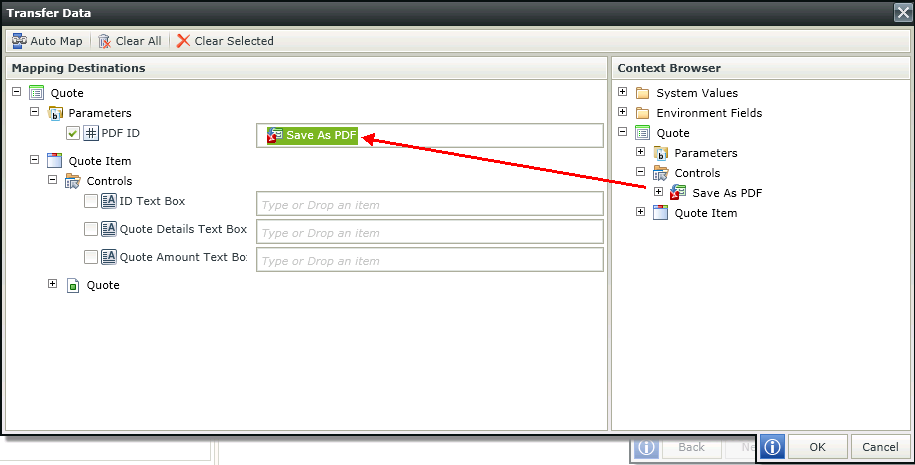Click the Clear All toolbar label
Image resolution: width=915 pixels, height=465 pixels.
pyautogui.click(x=138, y=41)
